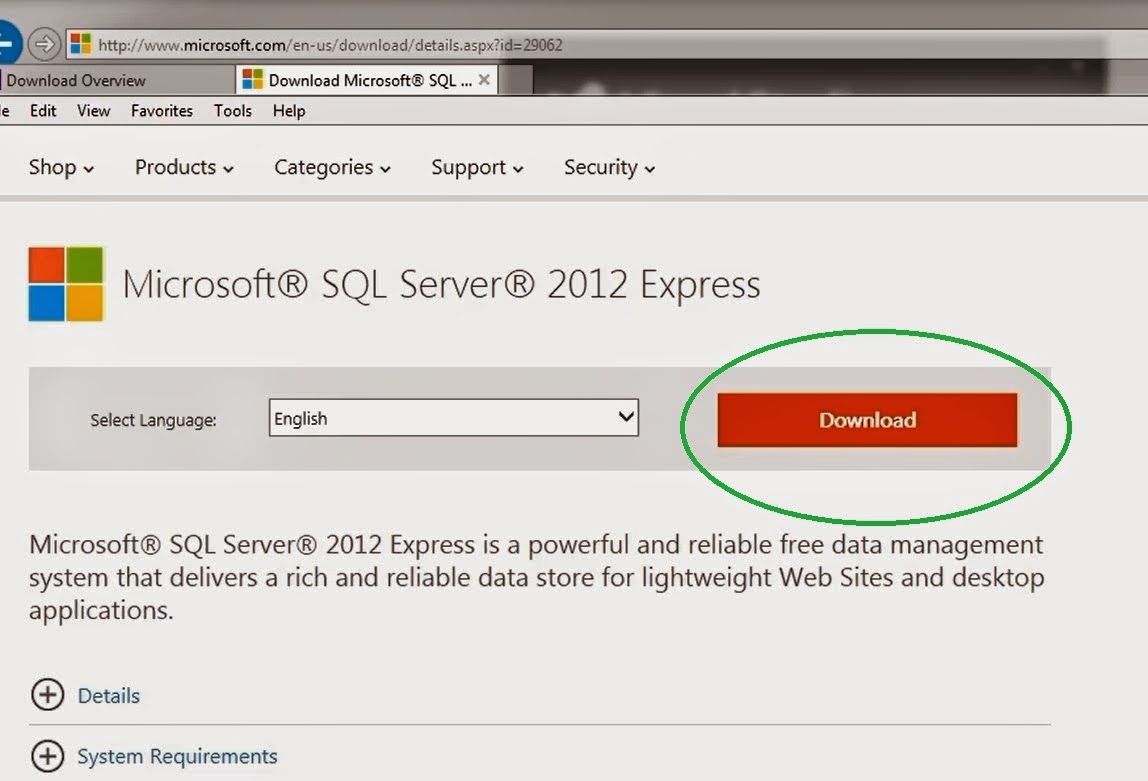Image resolution: width=1148 pixels, height=781 pixels.
Task: Click the browser forward arrow button
Action: [44, 44]
